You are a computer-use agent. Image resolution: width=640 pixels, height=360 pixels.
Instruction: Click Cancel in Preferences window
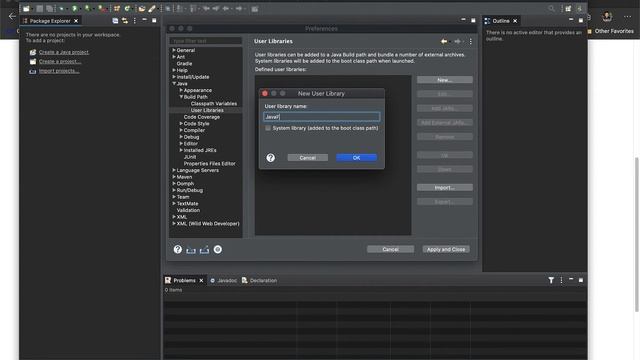[x=390, y=249]
